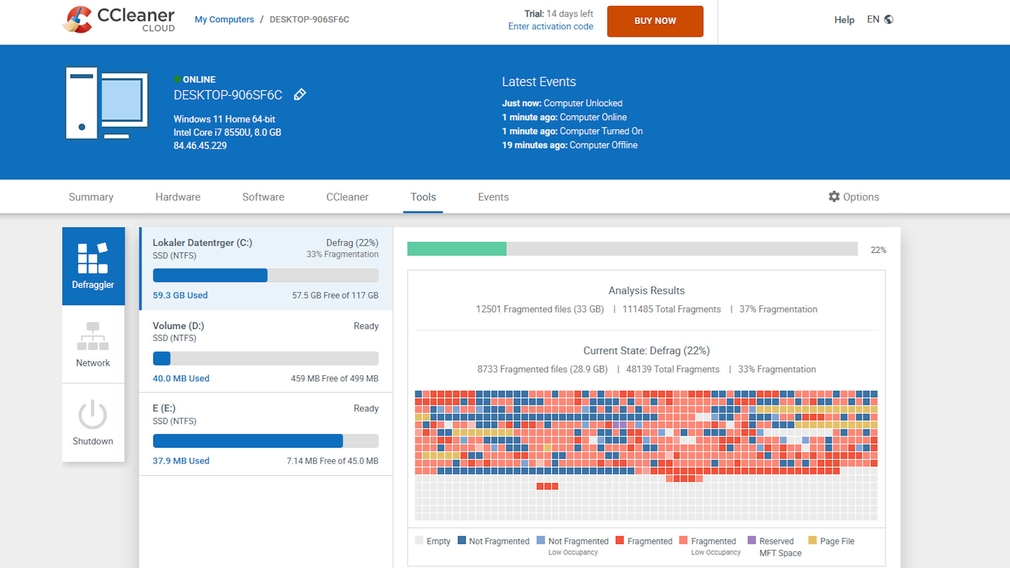Open the Network tool
The image size is (1010, 568).
[x=93, y=345]
